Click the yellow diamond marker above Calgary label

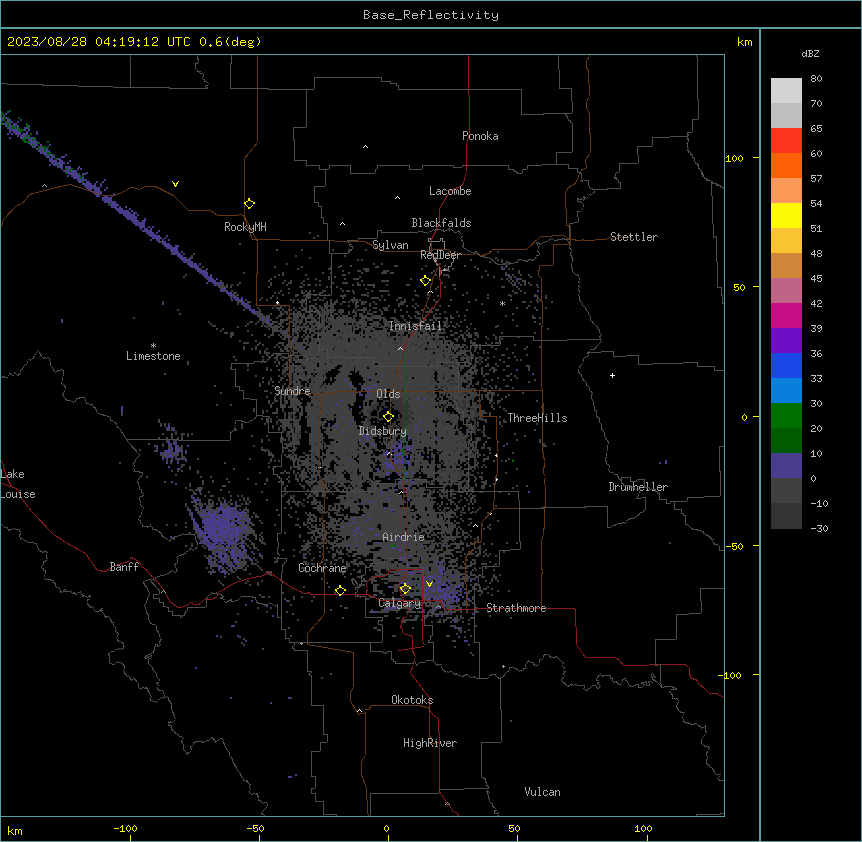(x=405, y=589)
